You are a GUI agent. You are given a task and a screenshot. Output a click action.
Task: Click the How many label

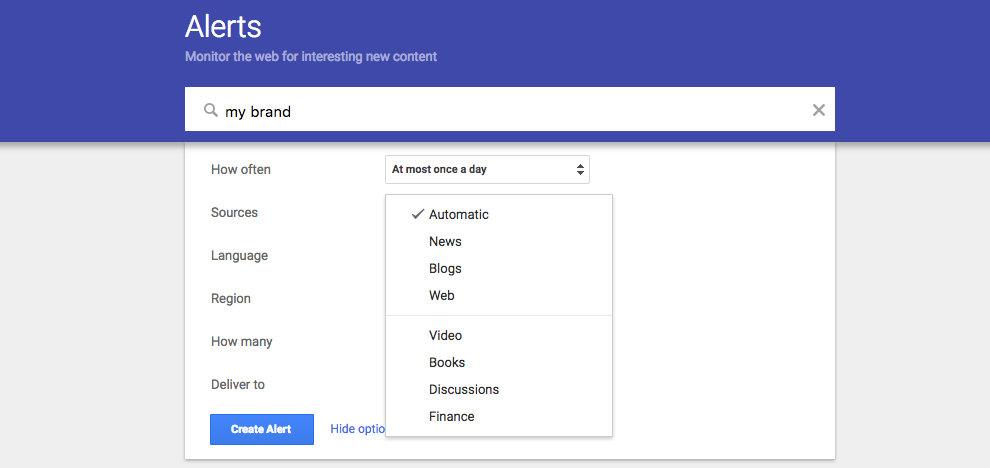[x=242, y=342]
